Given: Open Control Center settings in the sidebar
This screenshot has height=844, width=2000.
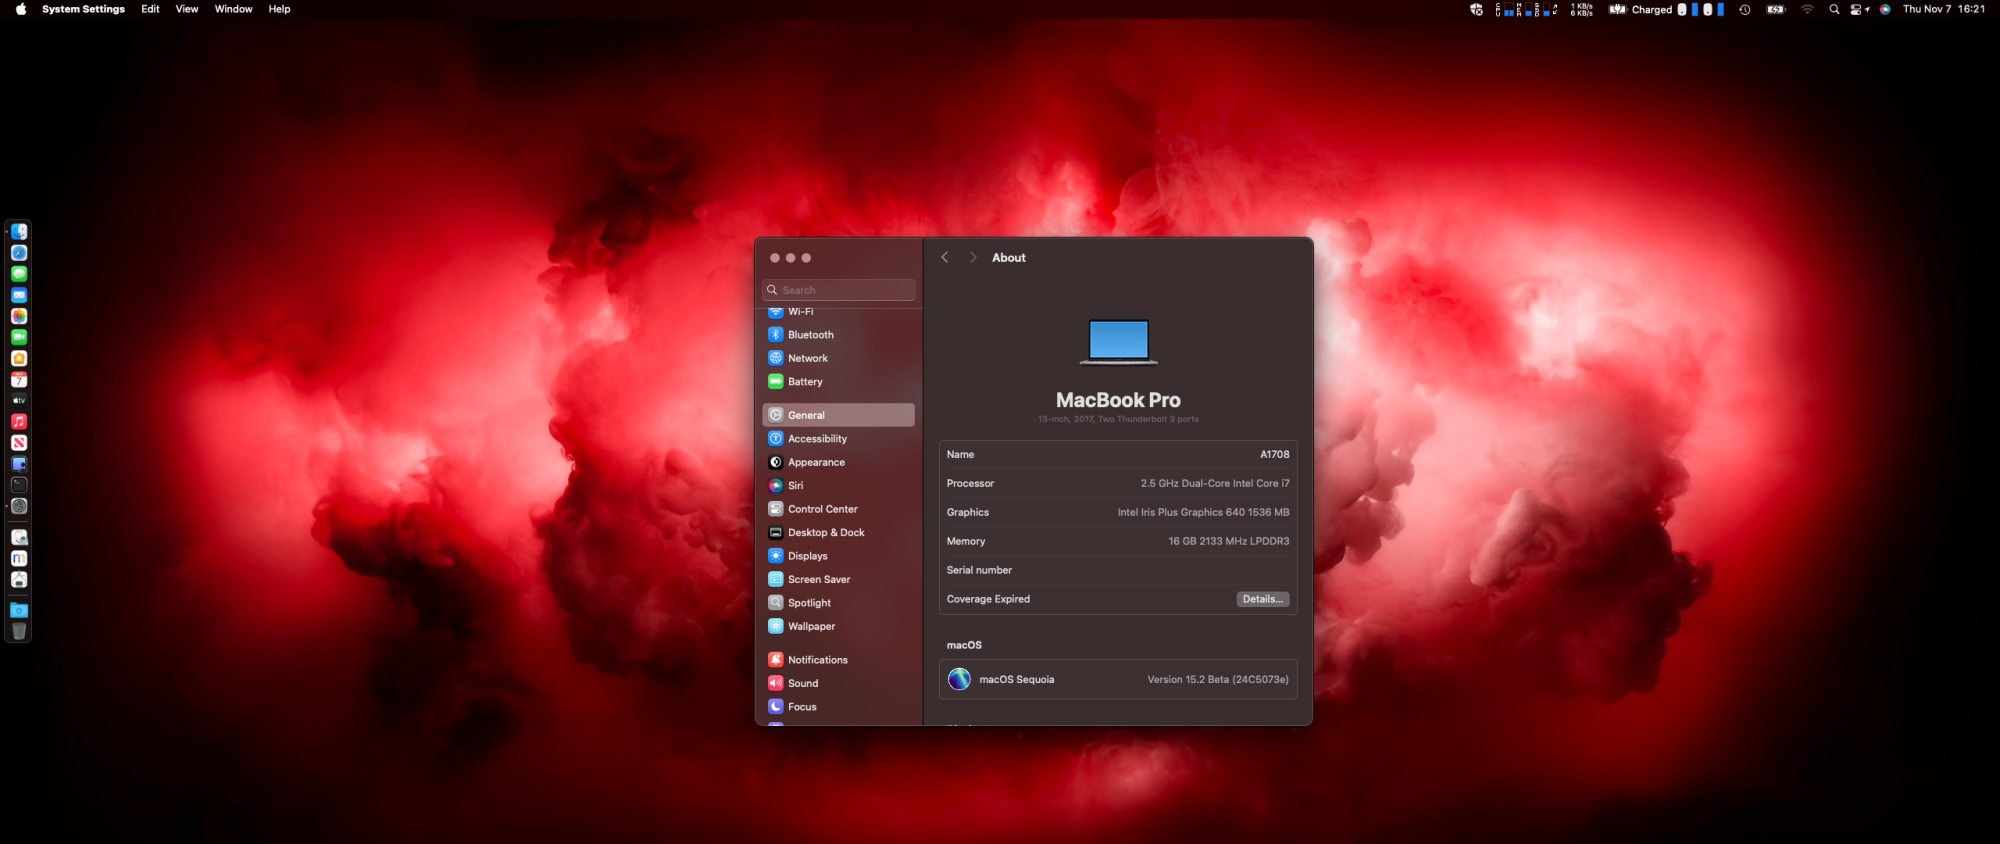Looking at the screenshot, I should click(x=838, y=509).
